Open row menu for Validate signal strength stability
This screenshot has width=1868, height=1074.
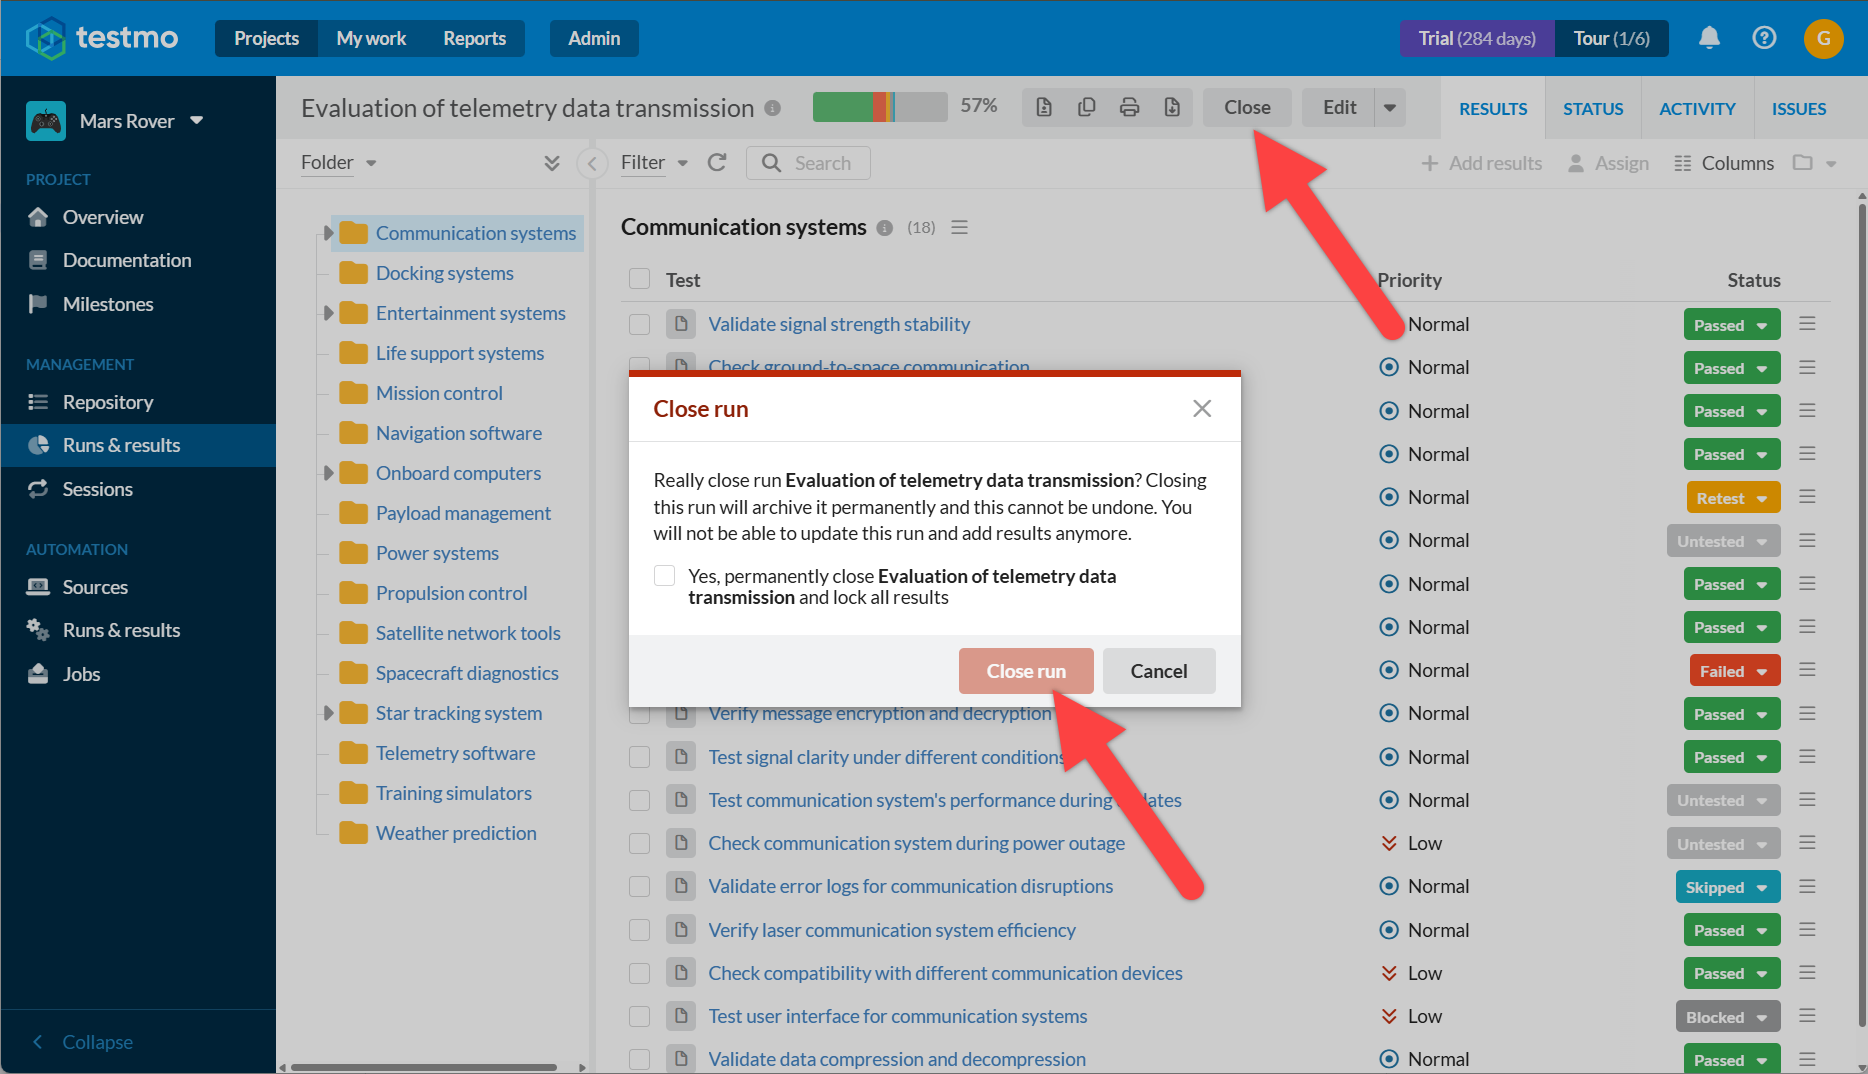(x=1807, y=324)
